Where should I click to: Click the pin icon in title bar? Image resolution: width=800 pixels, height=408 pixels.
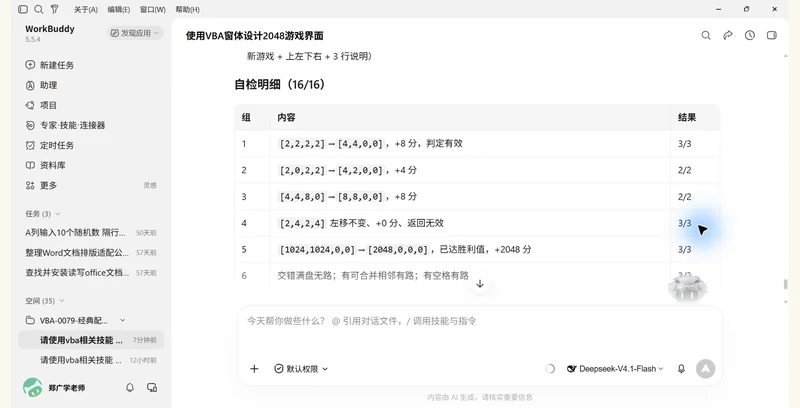tap(55, 9)
